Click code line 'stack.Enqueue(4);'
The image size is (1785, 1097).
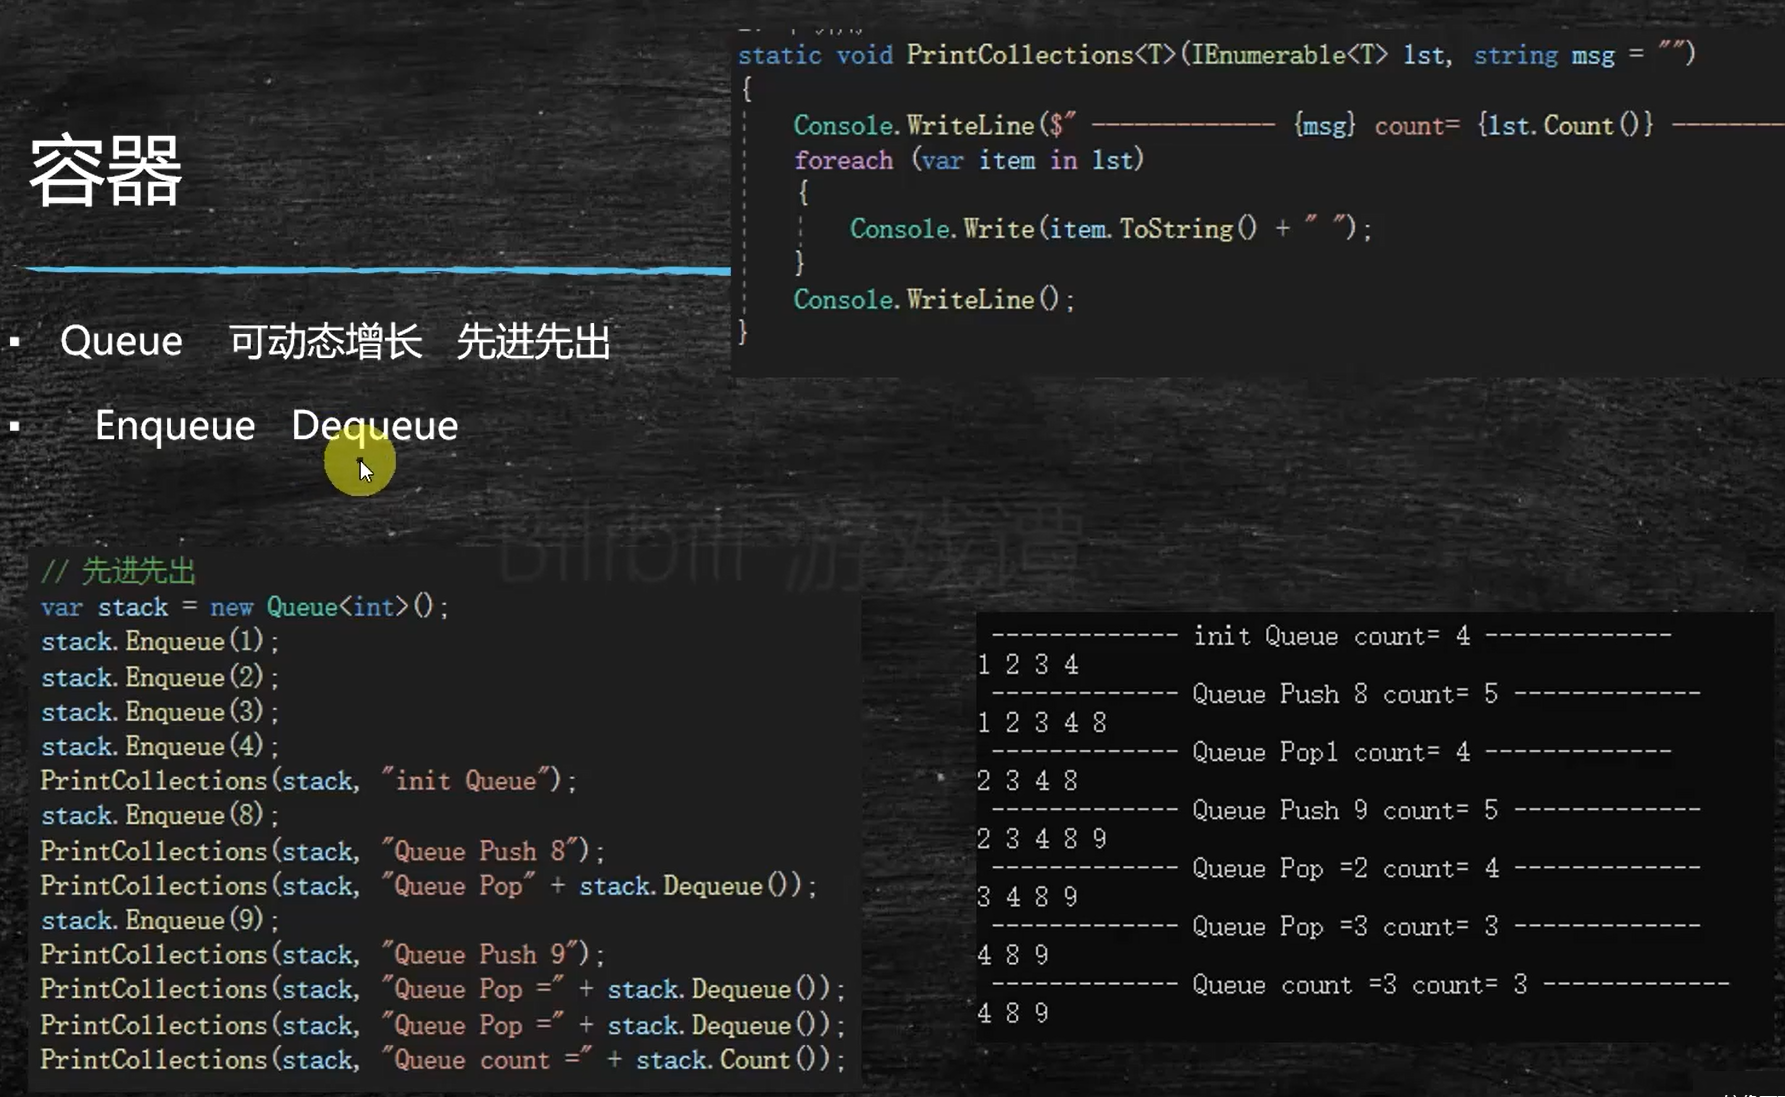tap(160, 747)
